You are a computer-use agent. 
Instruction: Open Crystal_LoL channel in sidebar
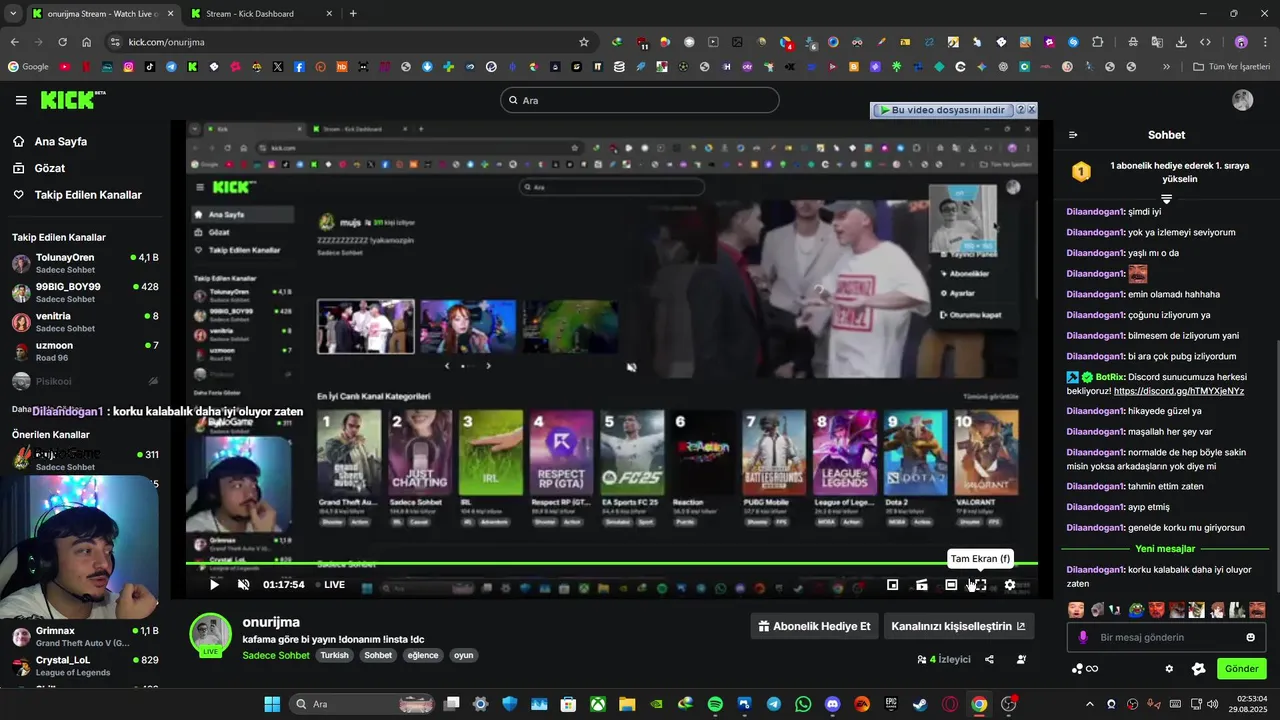85,665
